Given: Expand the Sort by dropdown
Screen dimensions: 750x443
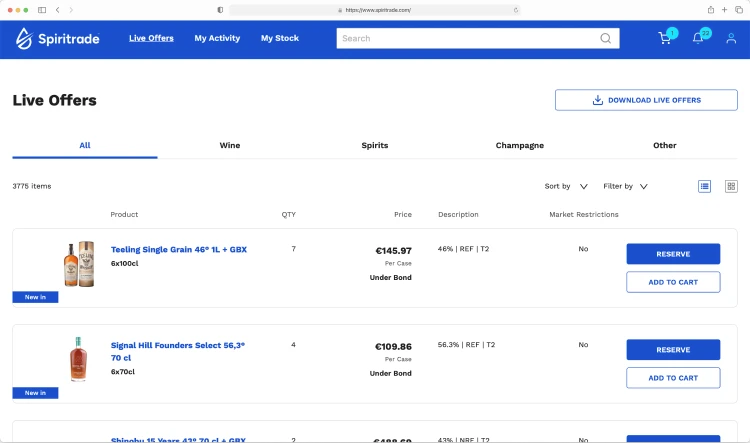Looking at the screenshot, I should pyautogui.click(x=565, y=186).
